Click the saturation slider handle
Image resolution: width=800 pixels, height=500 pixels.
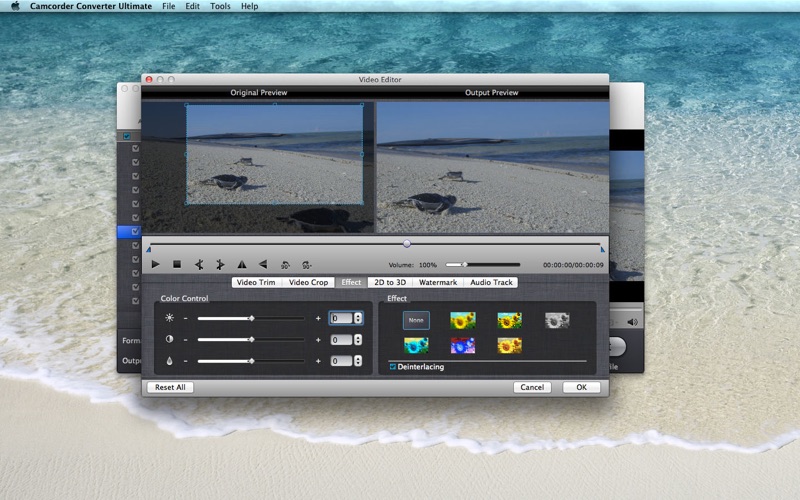(x=252, y=361)
